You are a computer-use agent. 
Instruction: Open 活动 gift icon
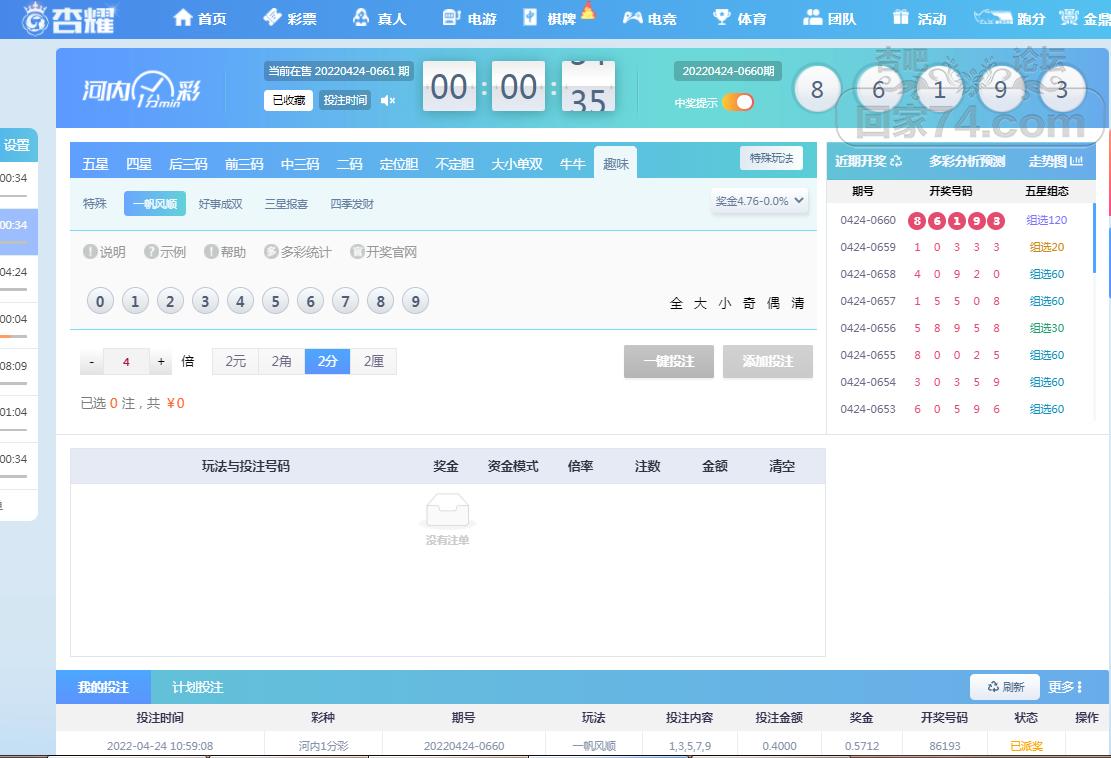(901, 18)
